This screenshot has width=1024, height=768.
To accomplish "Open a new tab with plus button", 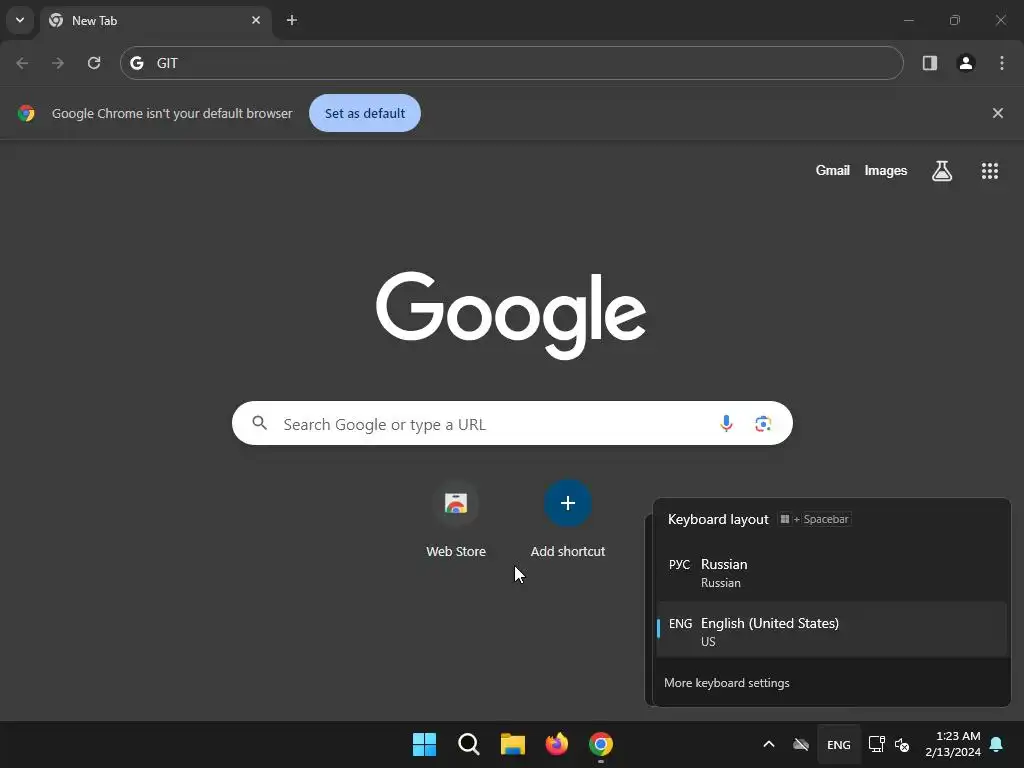I will pyautogui.click(x=292, y=20).
